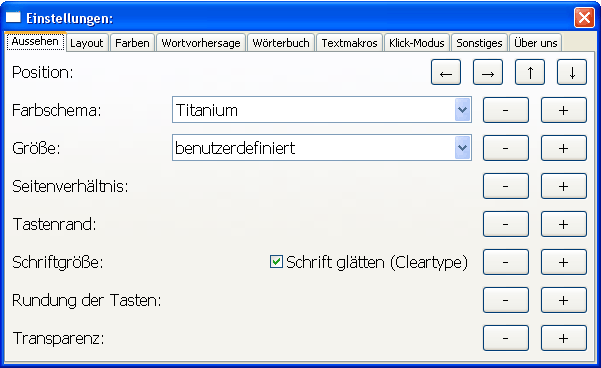The image size is (601, 368).
Task: Switch to the Layout tab
Action: pyautogui.click(x=87, y=43)
